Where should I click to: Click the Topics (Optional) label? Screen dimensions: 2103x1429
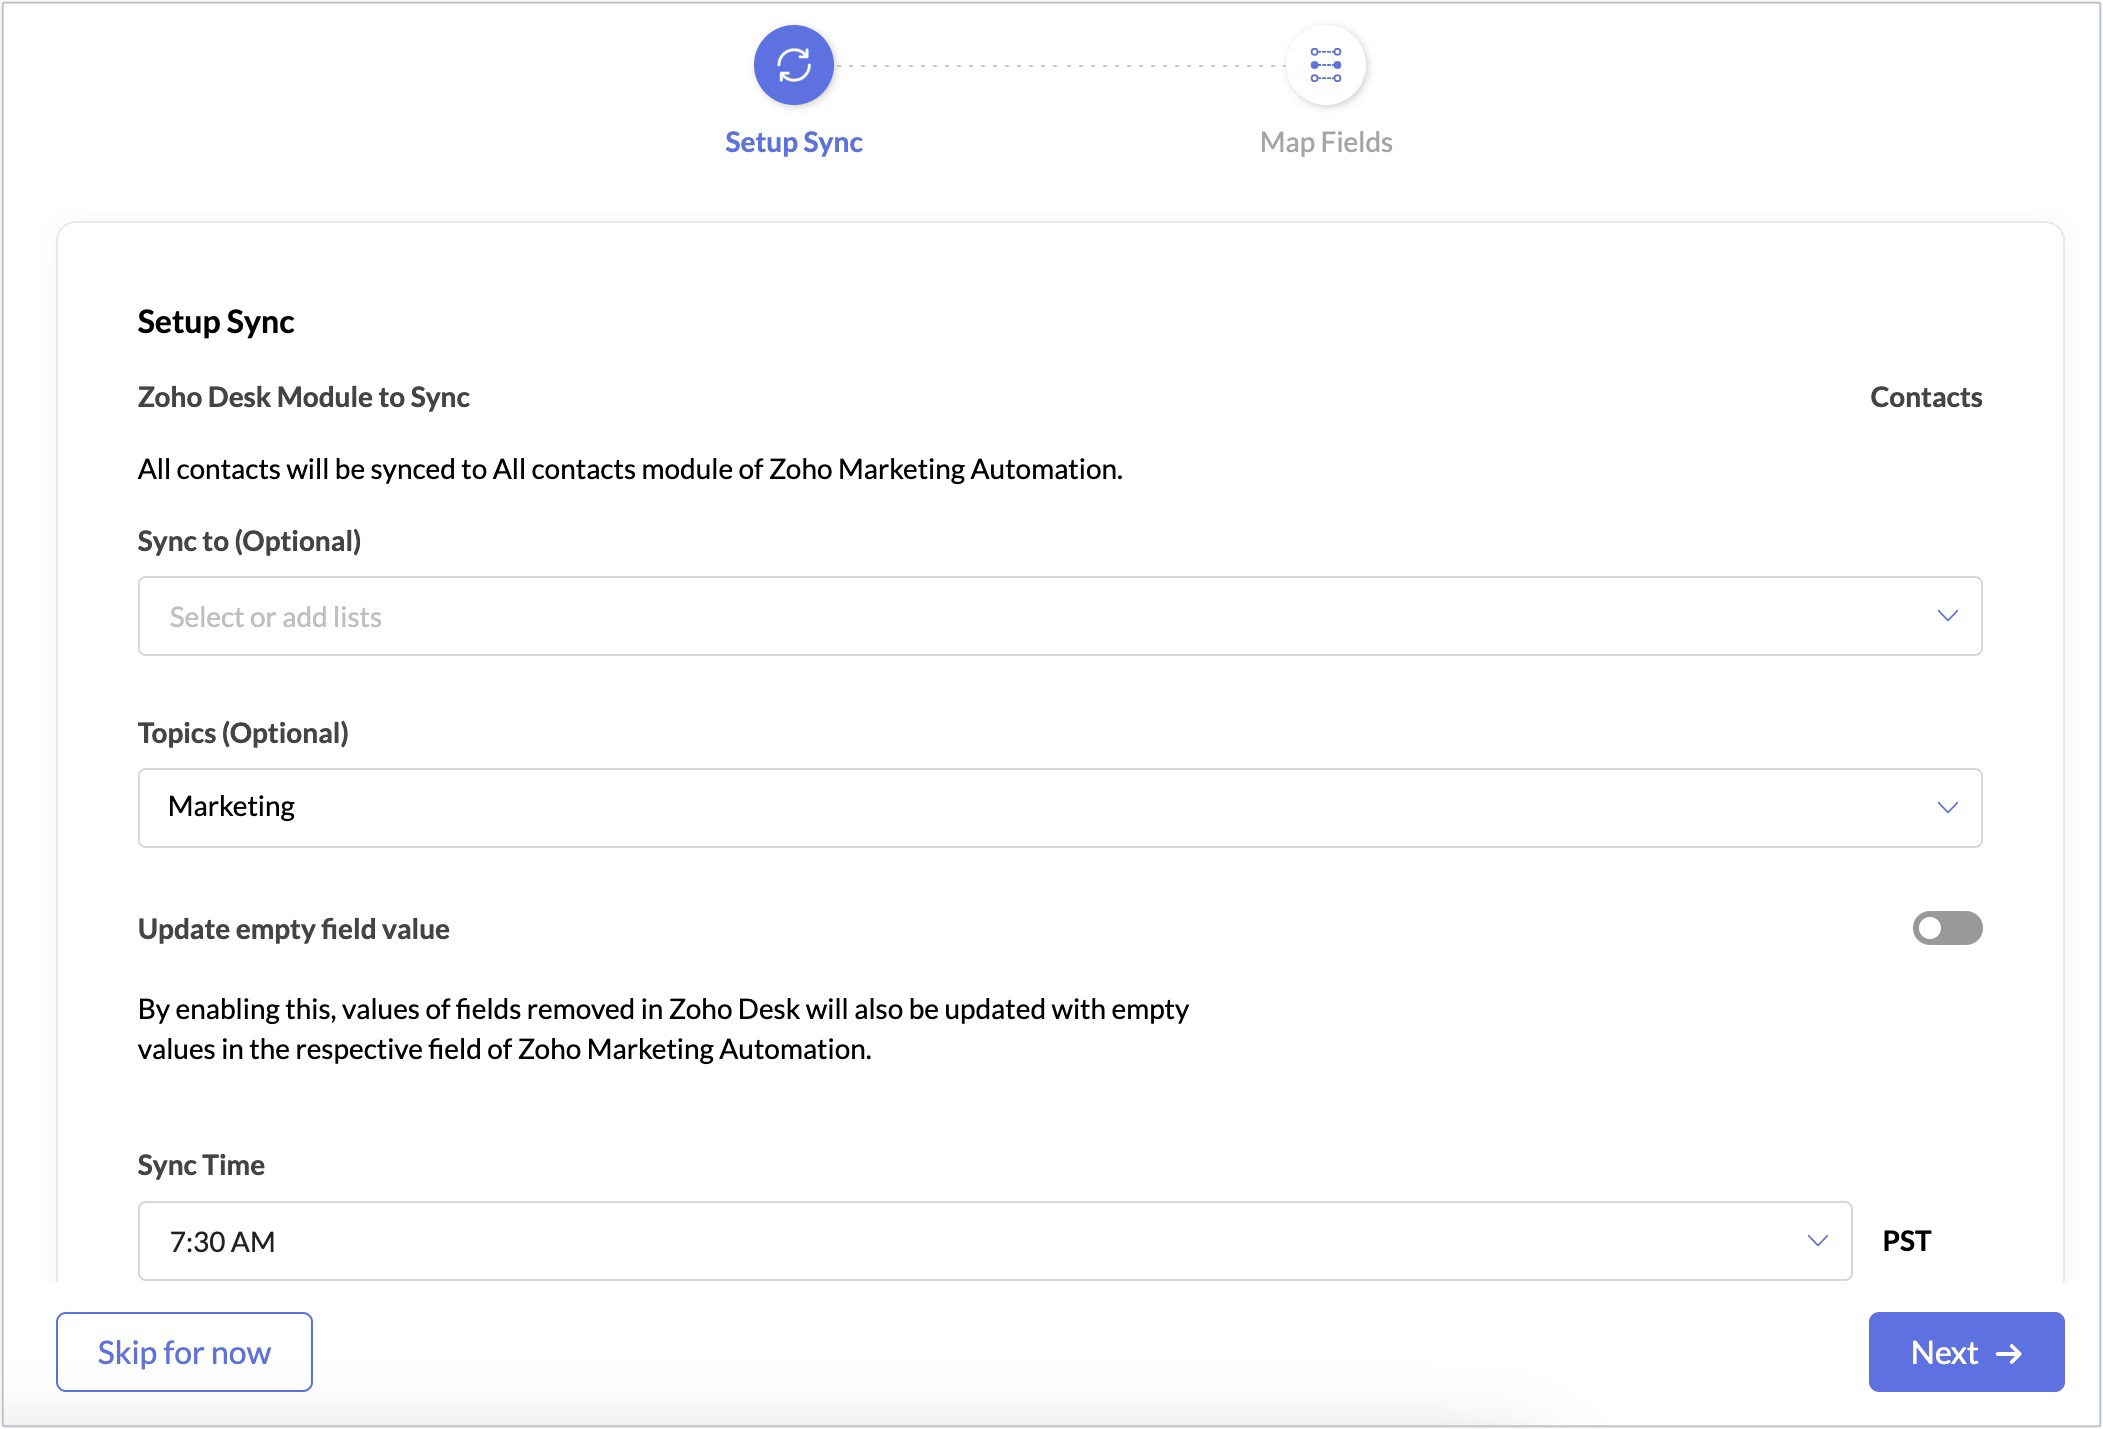pos(243,733)
